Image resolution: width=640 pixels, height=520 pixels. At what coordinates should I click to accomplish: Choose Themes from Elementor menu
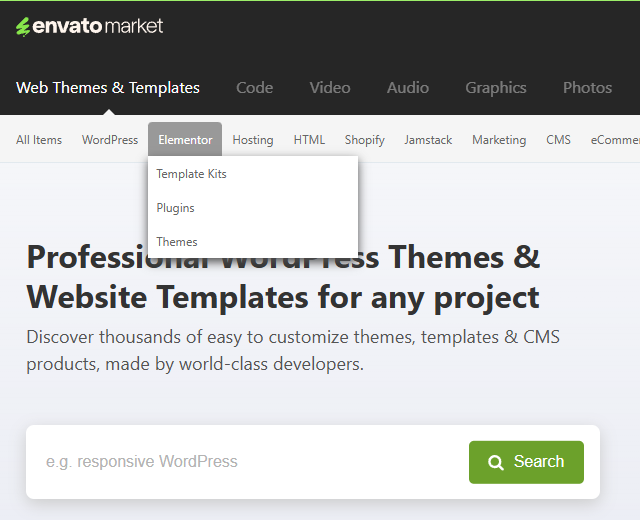(x=177, y=242)
